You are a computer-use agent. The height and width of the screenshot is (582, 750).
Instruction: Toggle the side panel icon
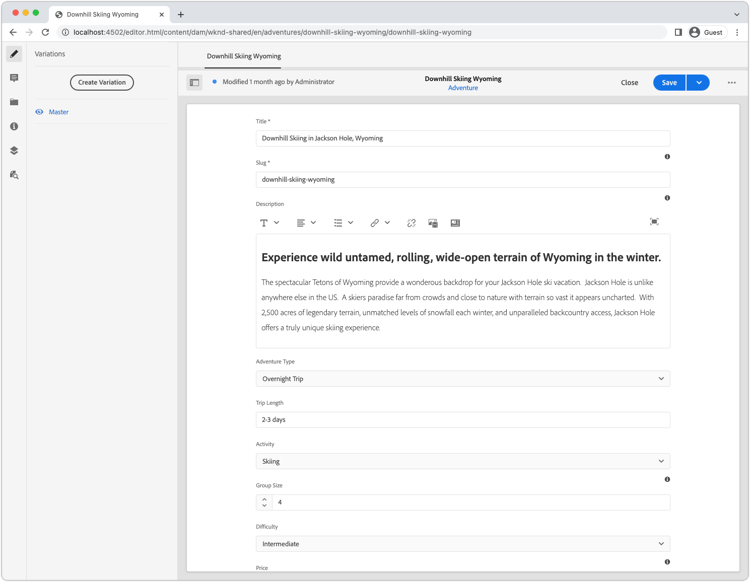[194, 82]
